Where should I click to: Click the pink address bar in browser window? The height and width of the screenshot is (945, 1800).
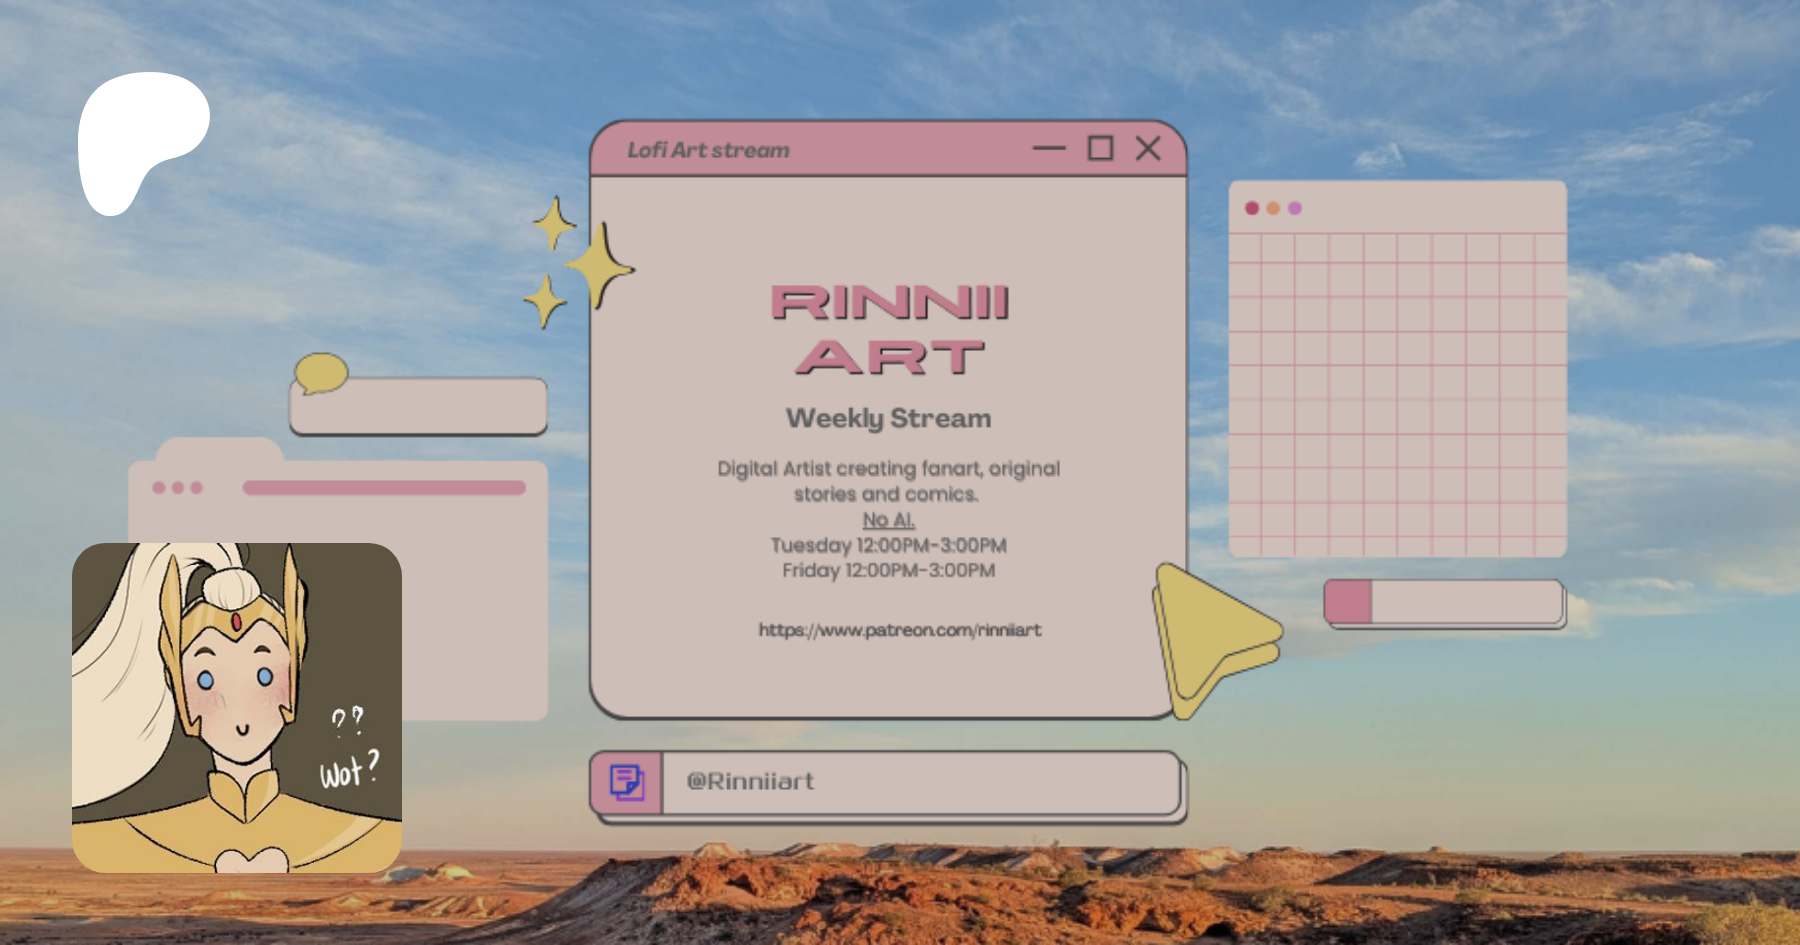click(384, 488)
